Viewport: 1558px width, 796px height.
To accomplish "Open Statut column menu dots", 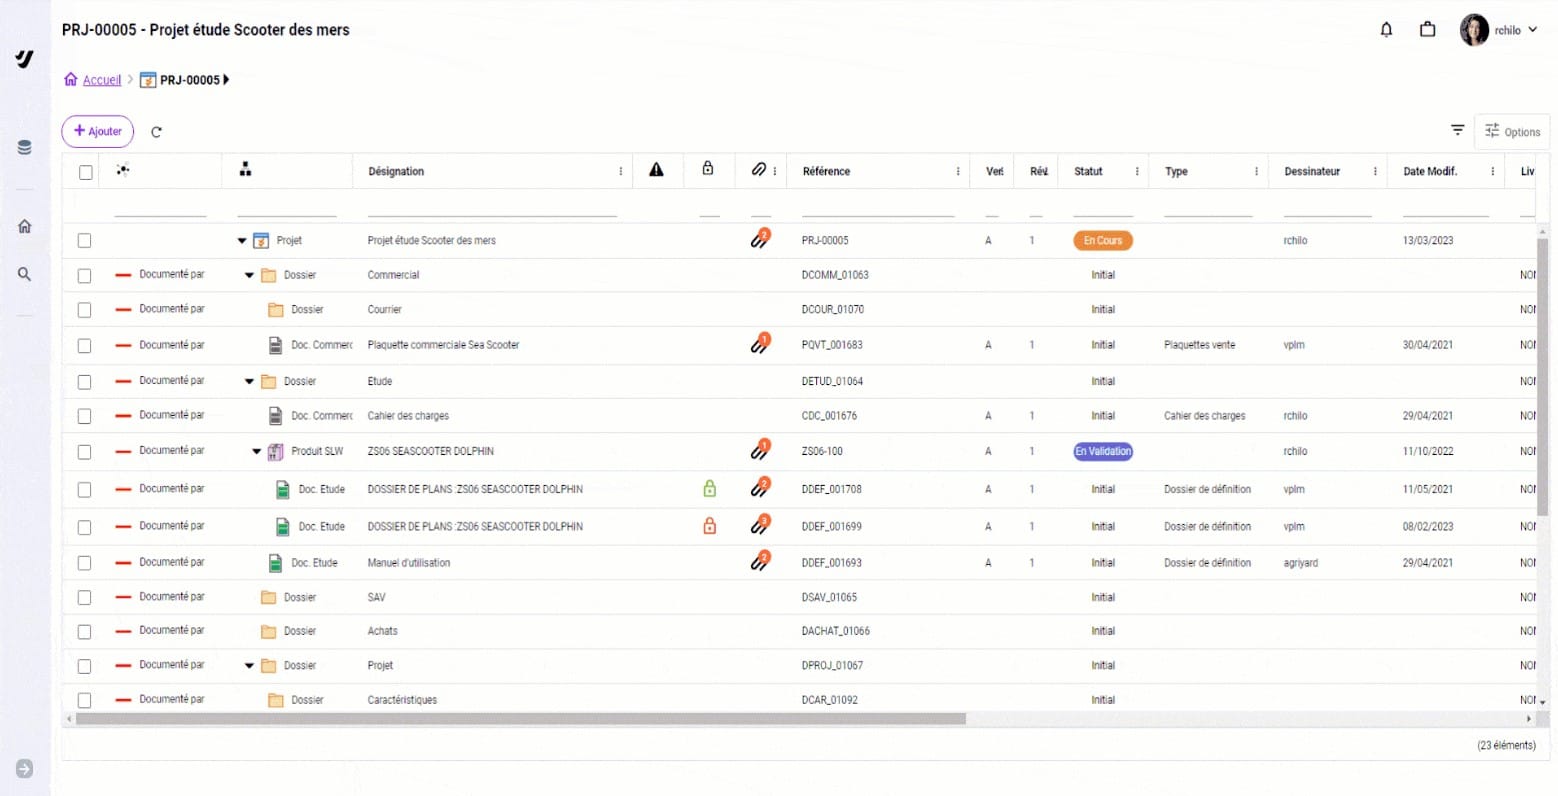I will tap(1137, 171).
